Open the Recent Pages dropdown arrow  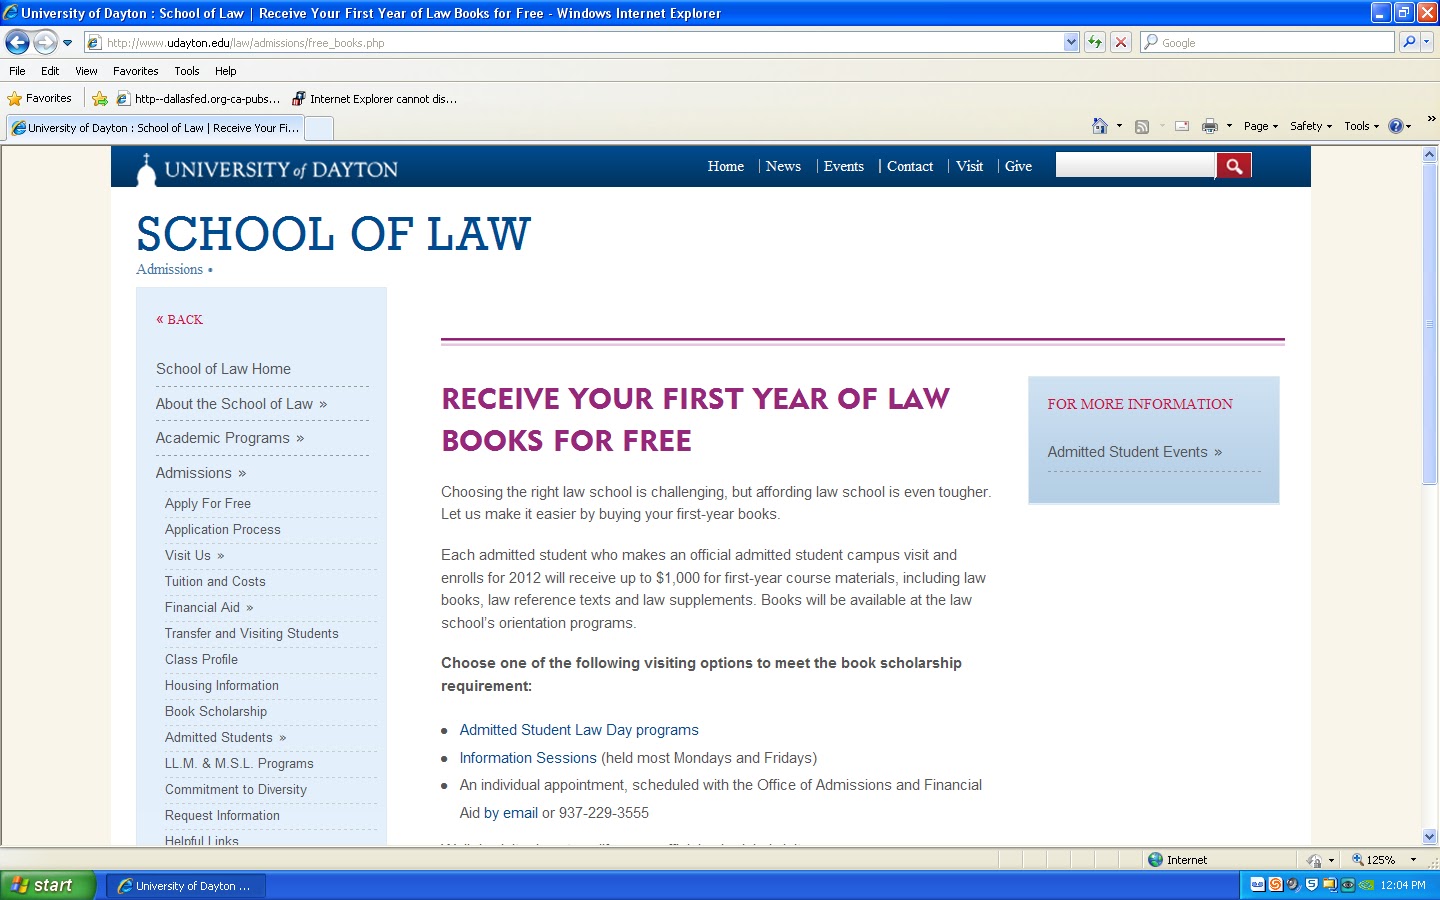[67, 43]
